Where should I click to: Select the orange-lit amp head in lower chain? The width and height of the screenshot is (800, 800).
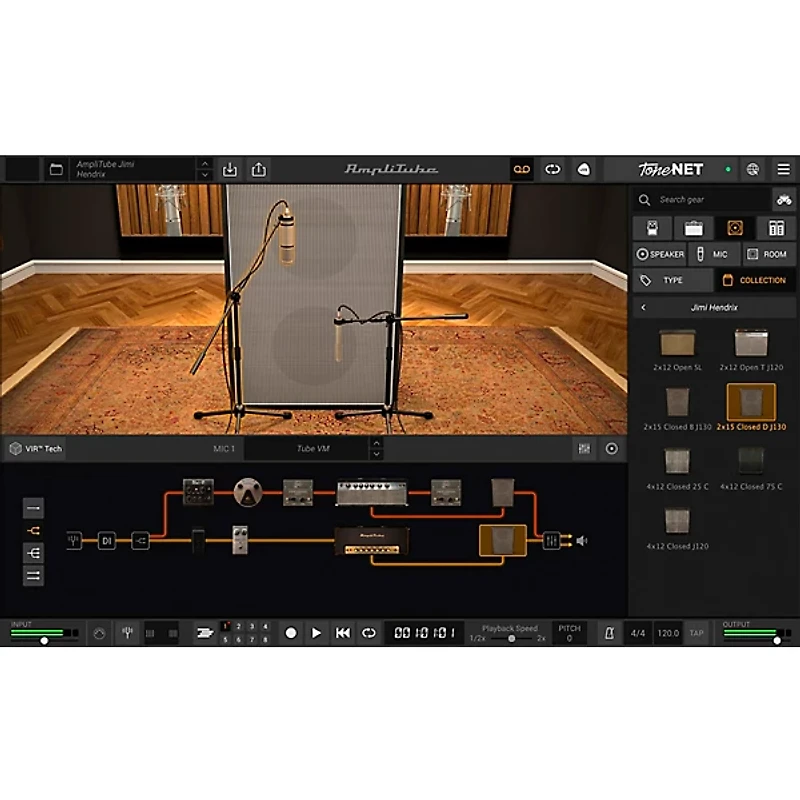(x=372, y=541)
